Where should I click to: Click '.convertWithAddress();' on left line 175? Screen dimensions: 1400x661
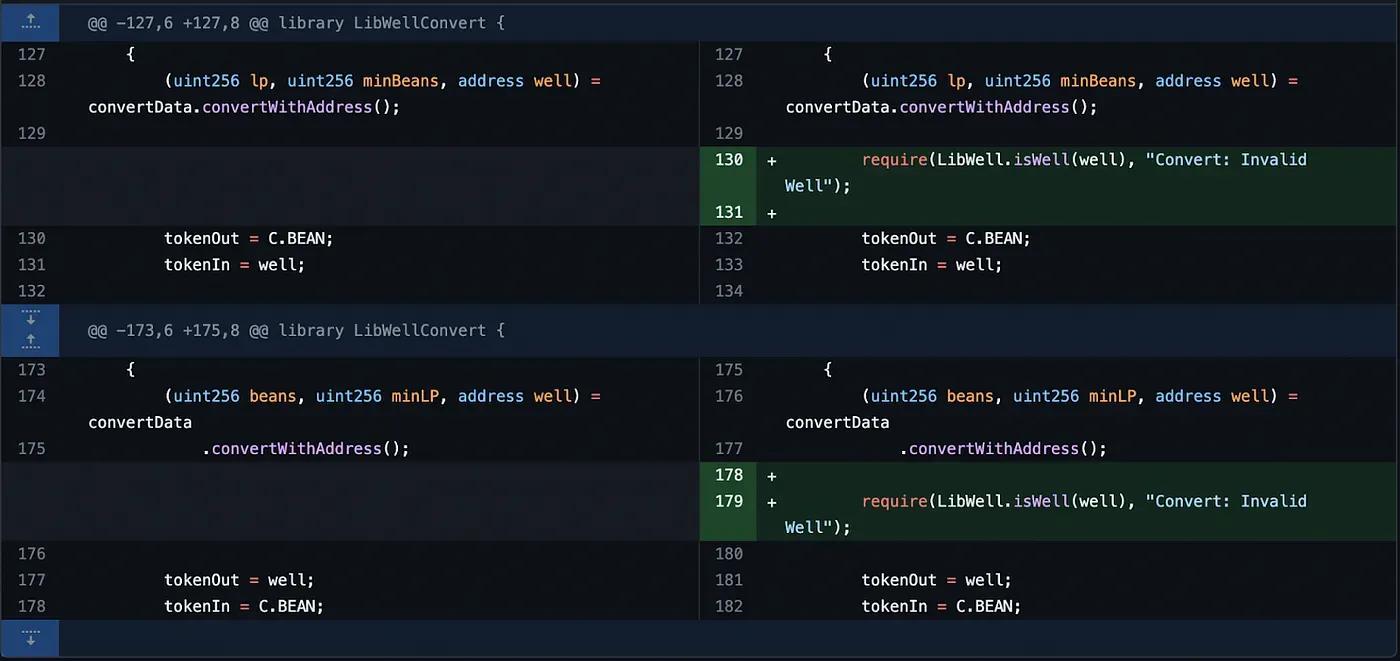click(x=306, y=449)
